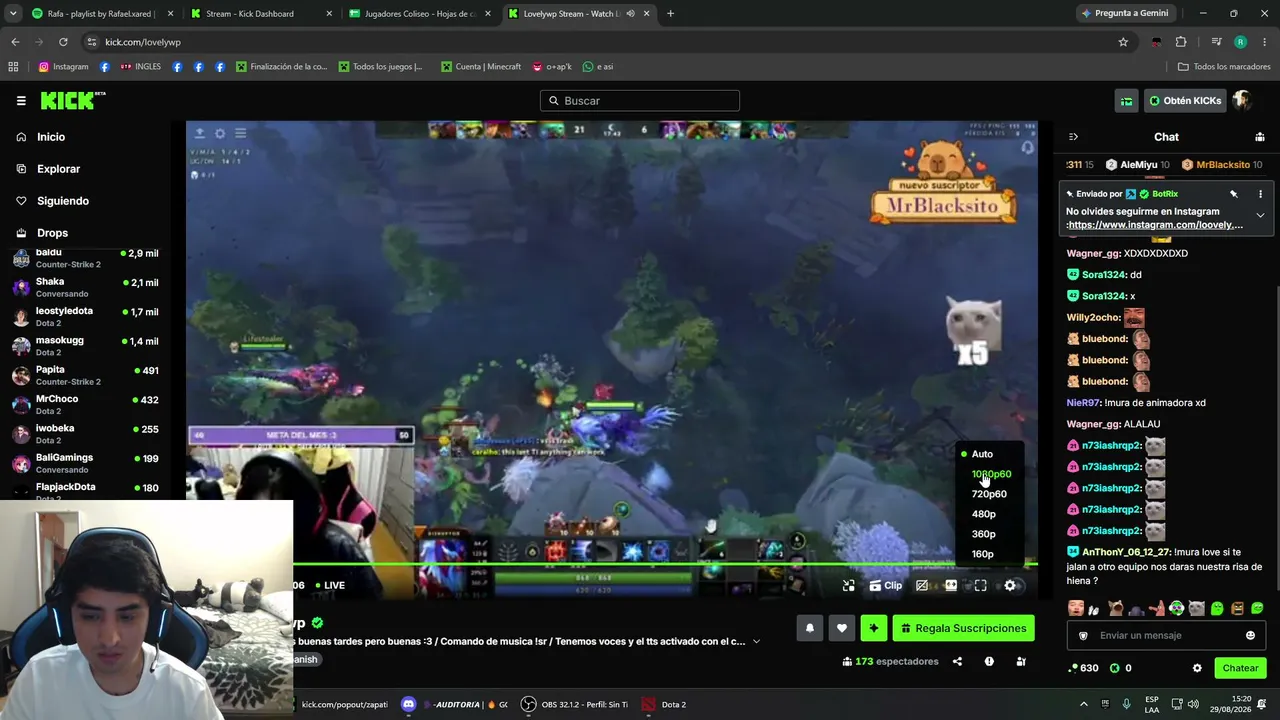Open leostyledota channel in sidebar
The image size is (1280, 720).
pos(86,317)
